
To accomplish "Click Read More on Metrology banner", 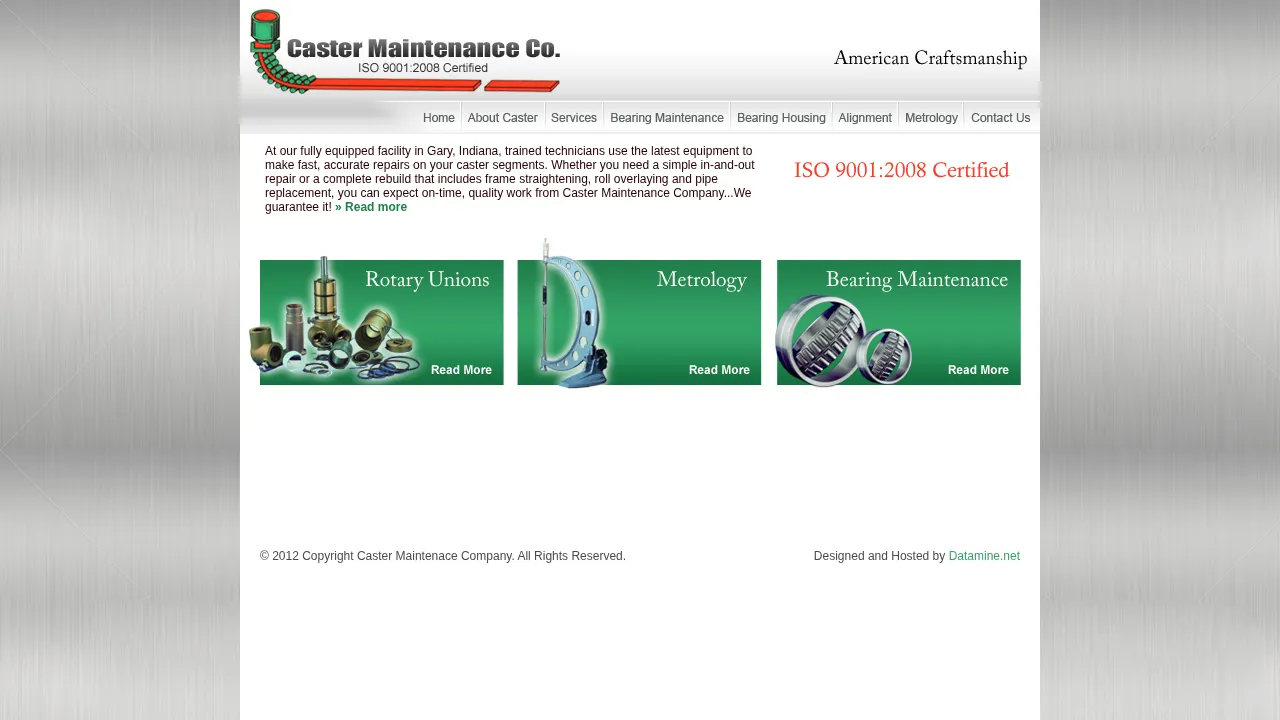I will pyautogui.click(x=719, y=370).
